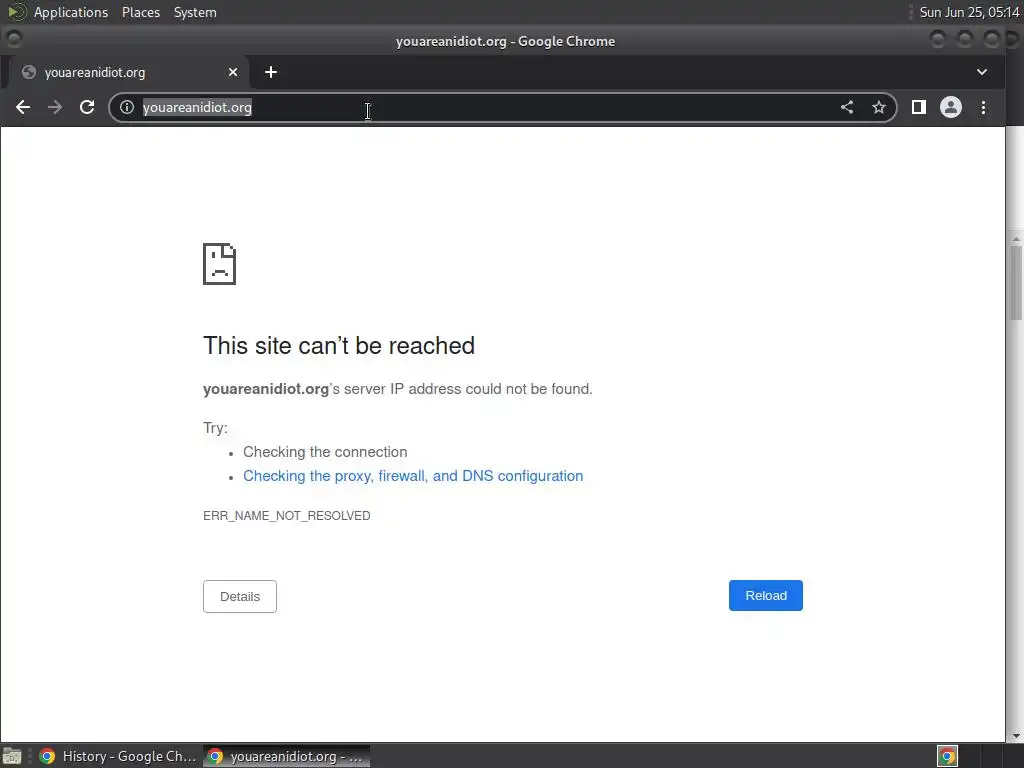Open proxy, firewall, and DNS configuration link
This screenshot has width=1024, height=768.
click(x=413, y=476)
